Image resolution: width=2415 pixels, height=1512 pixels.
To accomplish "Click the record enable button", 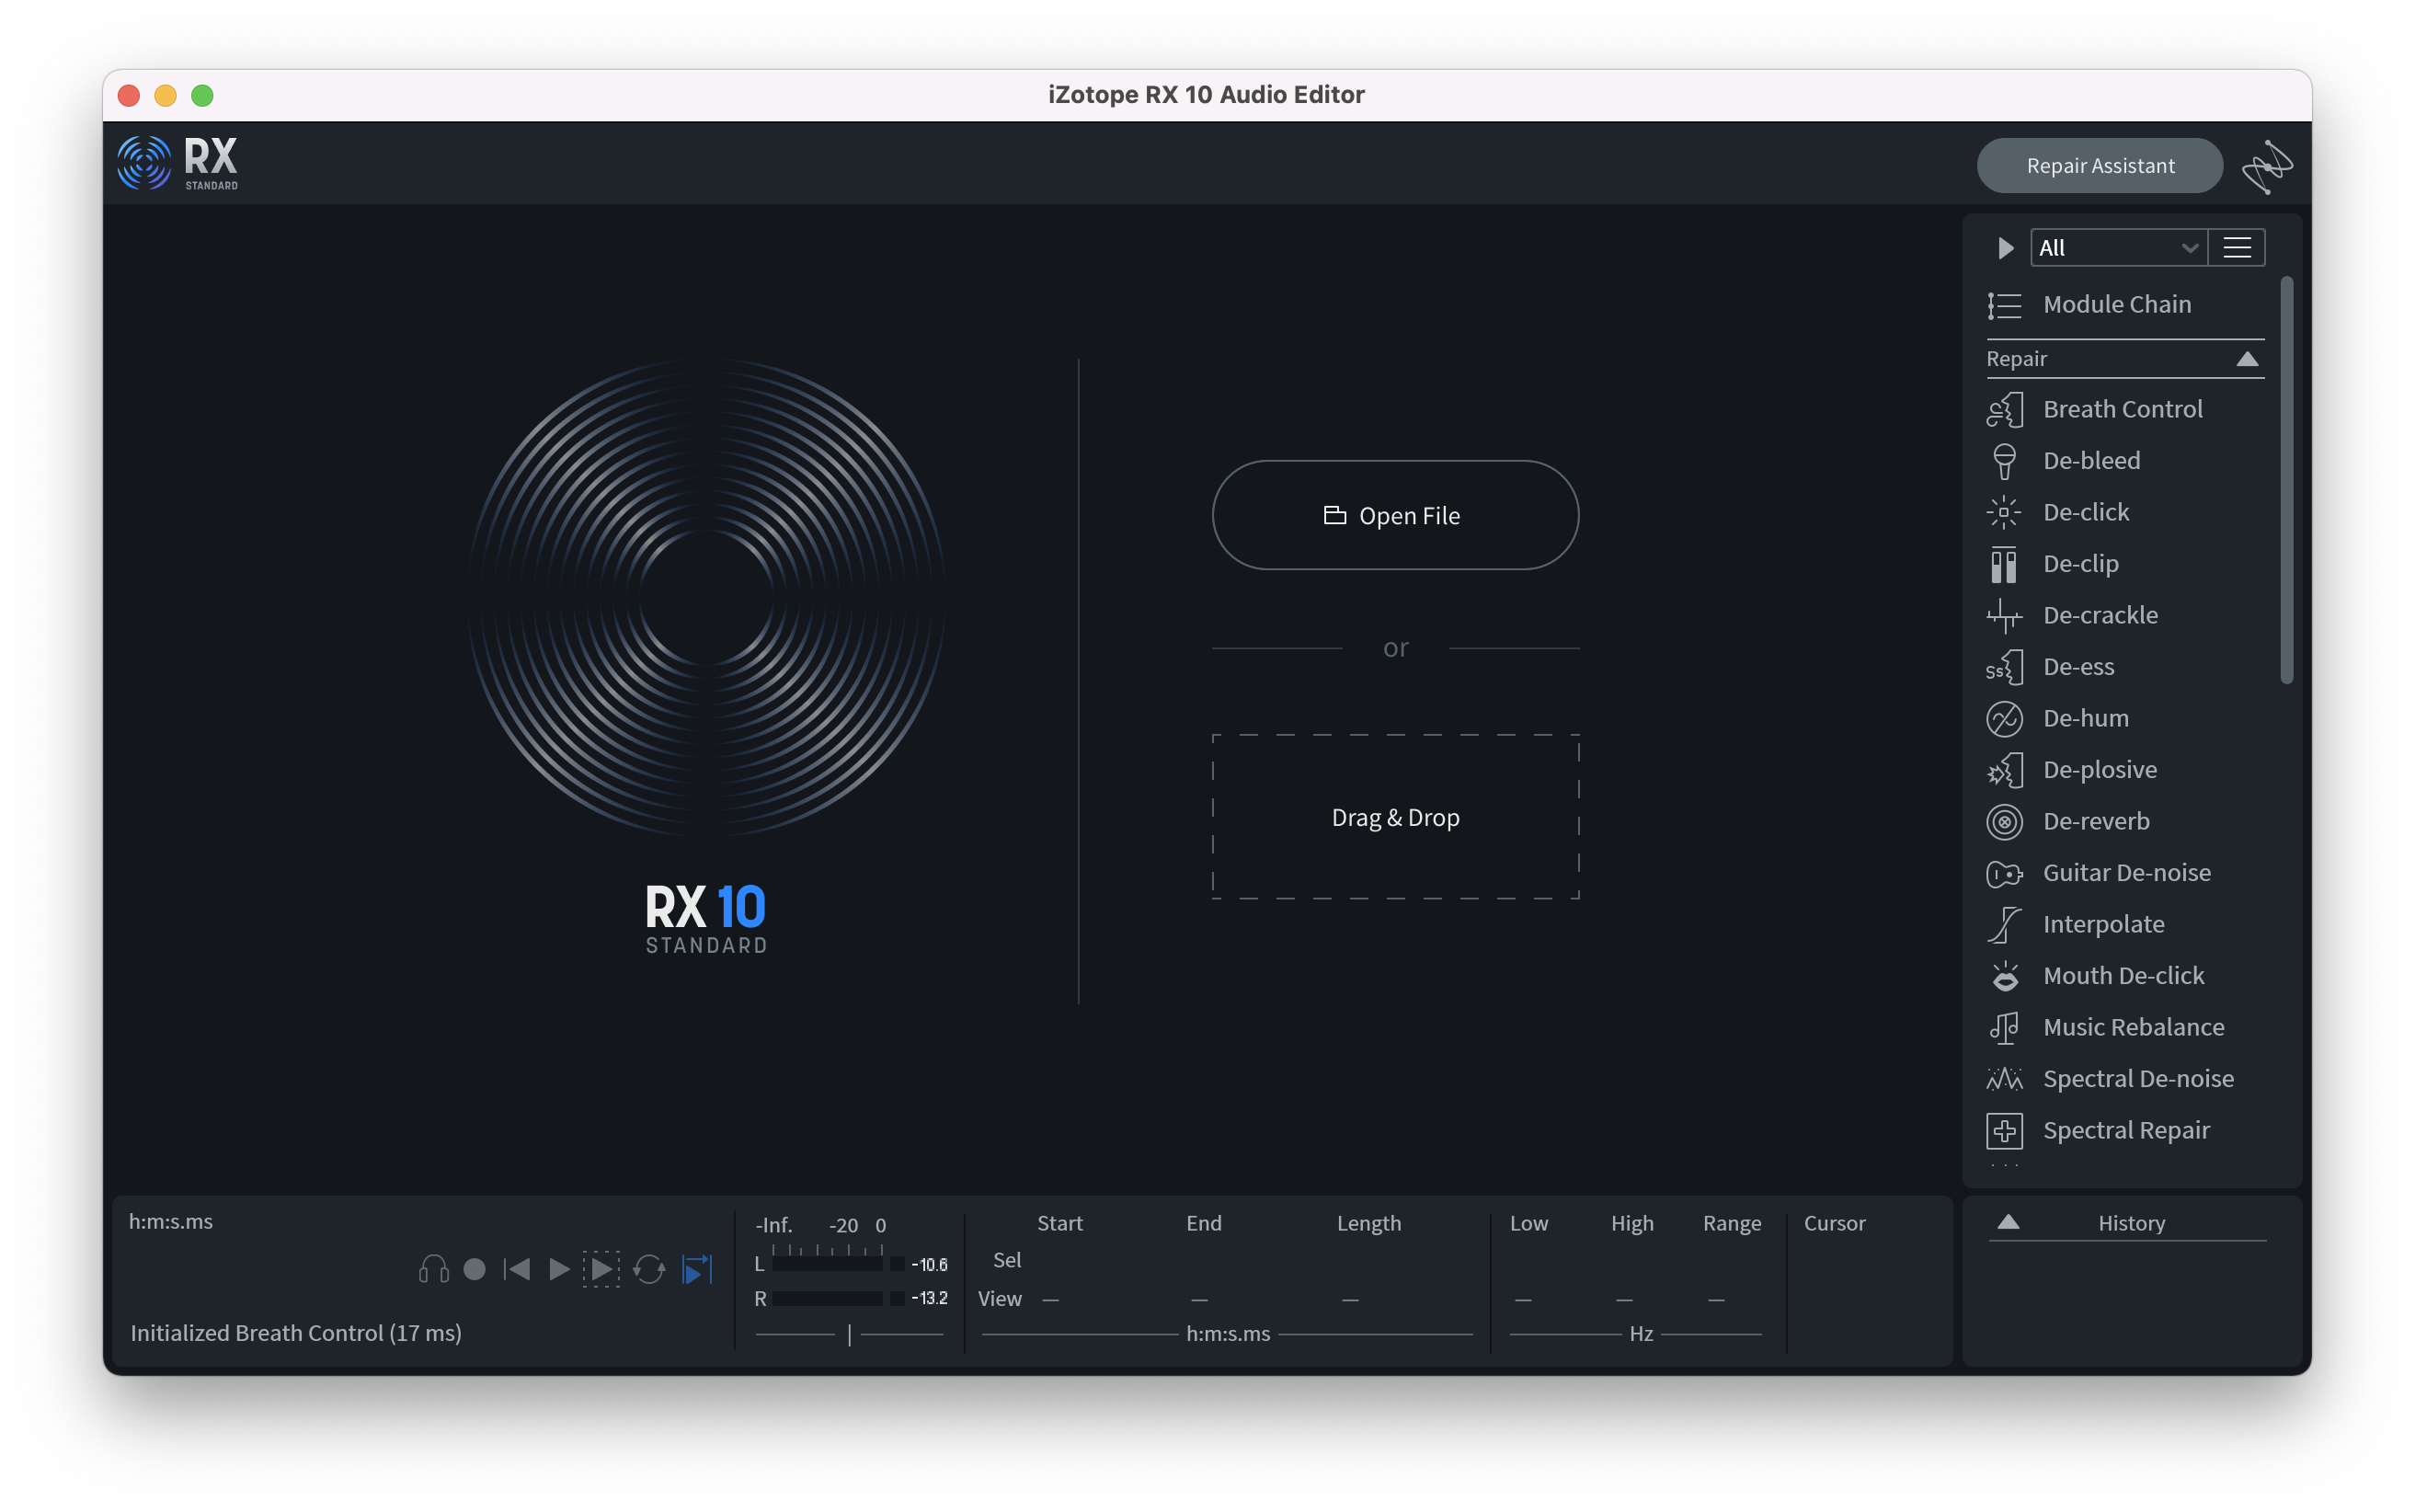I will [474, 1270].
